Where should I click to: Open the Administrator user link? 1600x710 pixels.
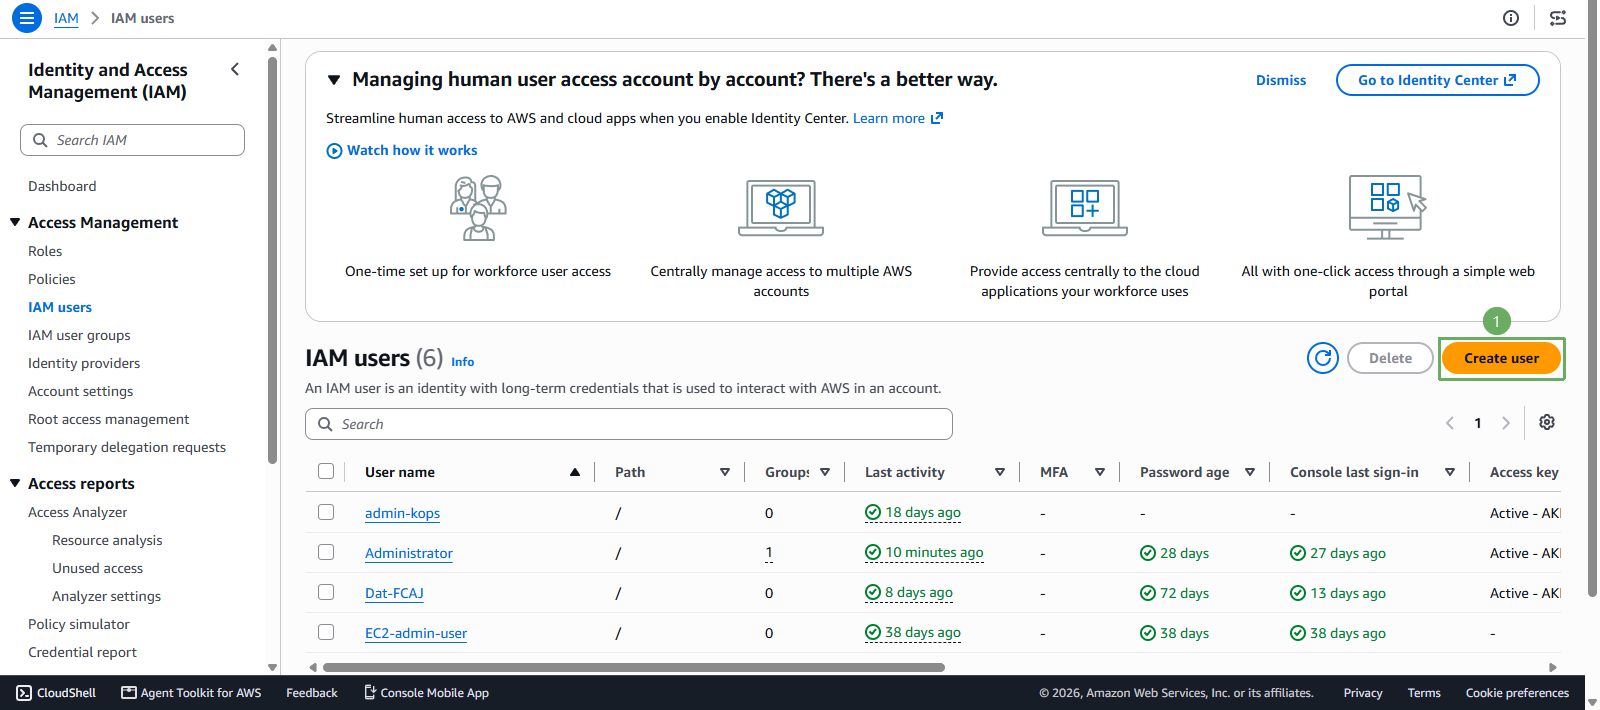pos(409,553)
